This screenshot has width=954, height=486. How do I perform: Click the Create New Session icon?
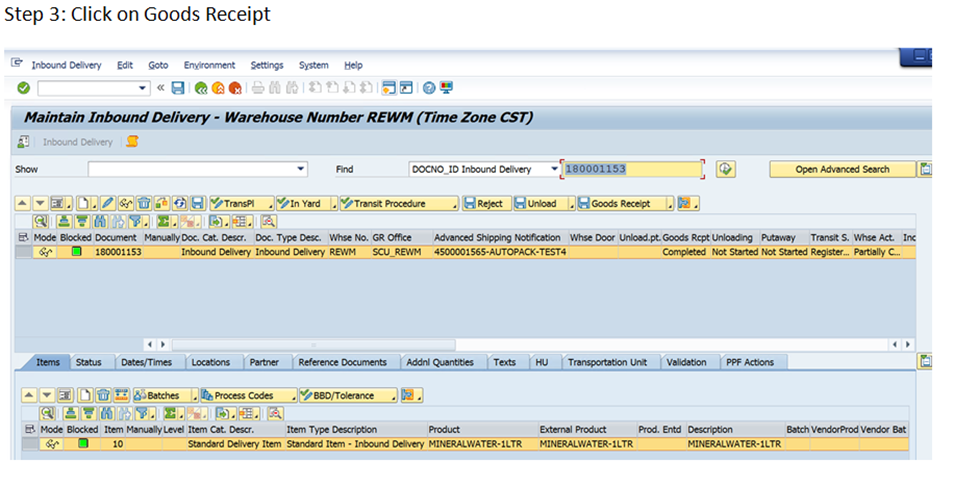389,88
